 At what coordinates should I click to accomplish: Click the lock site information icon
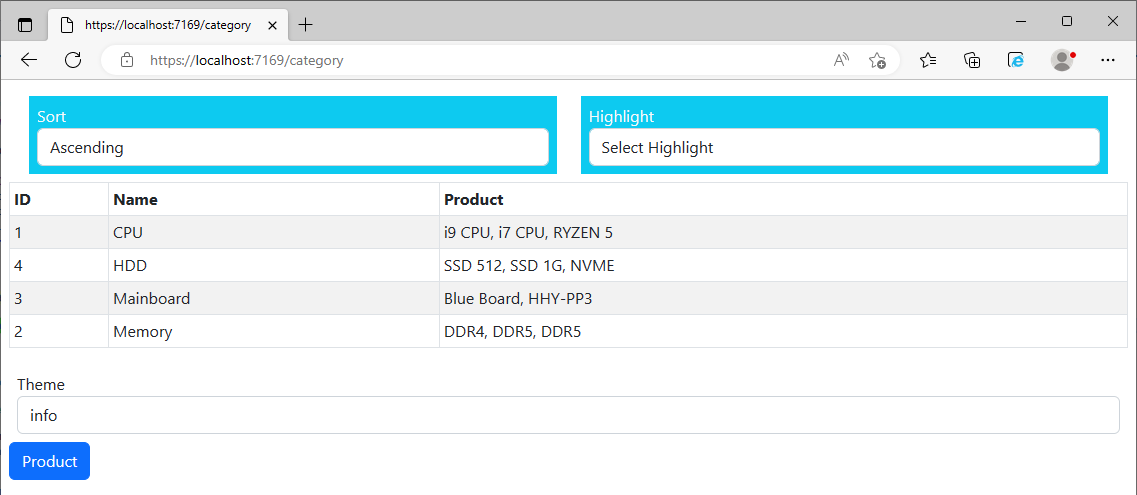coord(127,60)
